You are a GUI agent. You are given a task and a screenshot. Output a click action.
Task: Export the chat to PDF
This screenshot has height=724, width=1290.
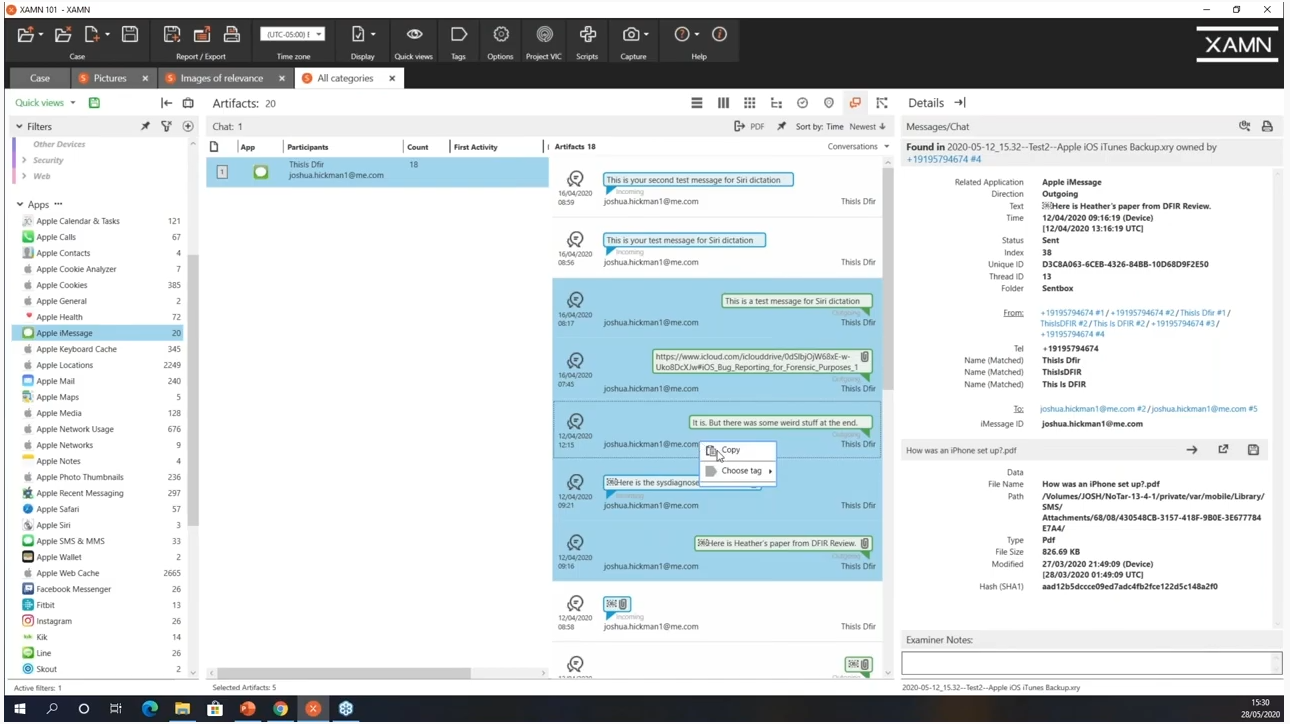pos(749,127)
